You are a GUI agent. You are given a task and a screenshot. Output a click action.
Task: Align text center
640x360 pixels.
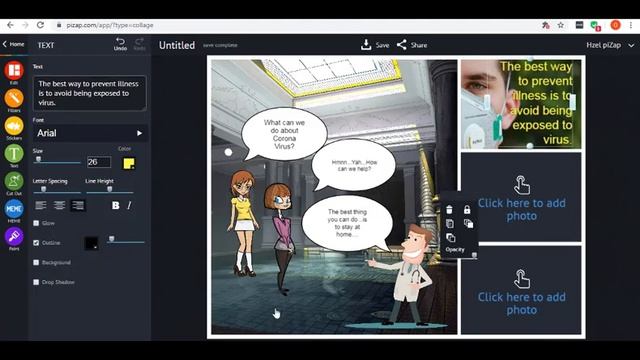coord(59,205)
